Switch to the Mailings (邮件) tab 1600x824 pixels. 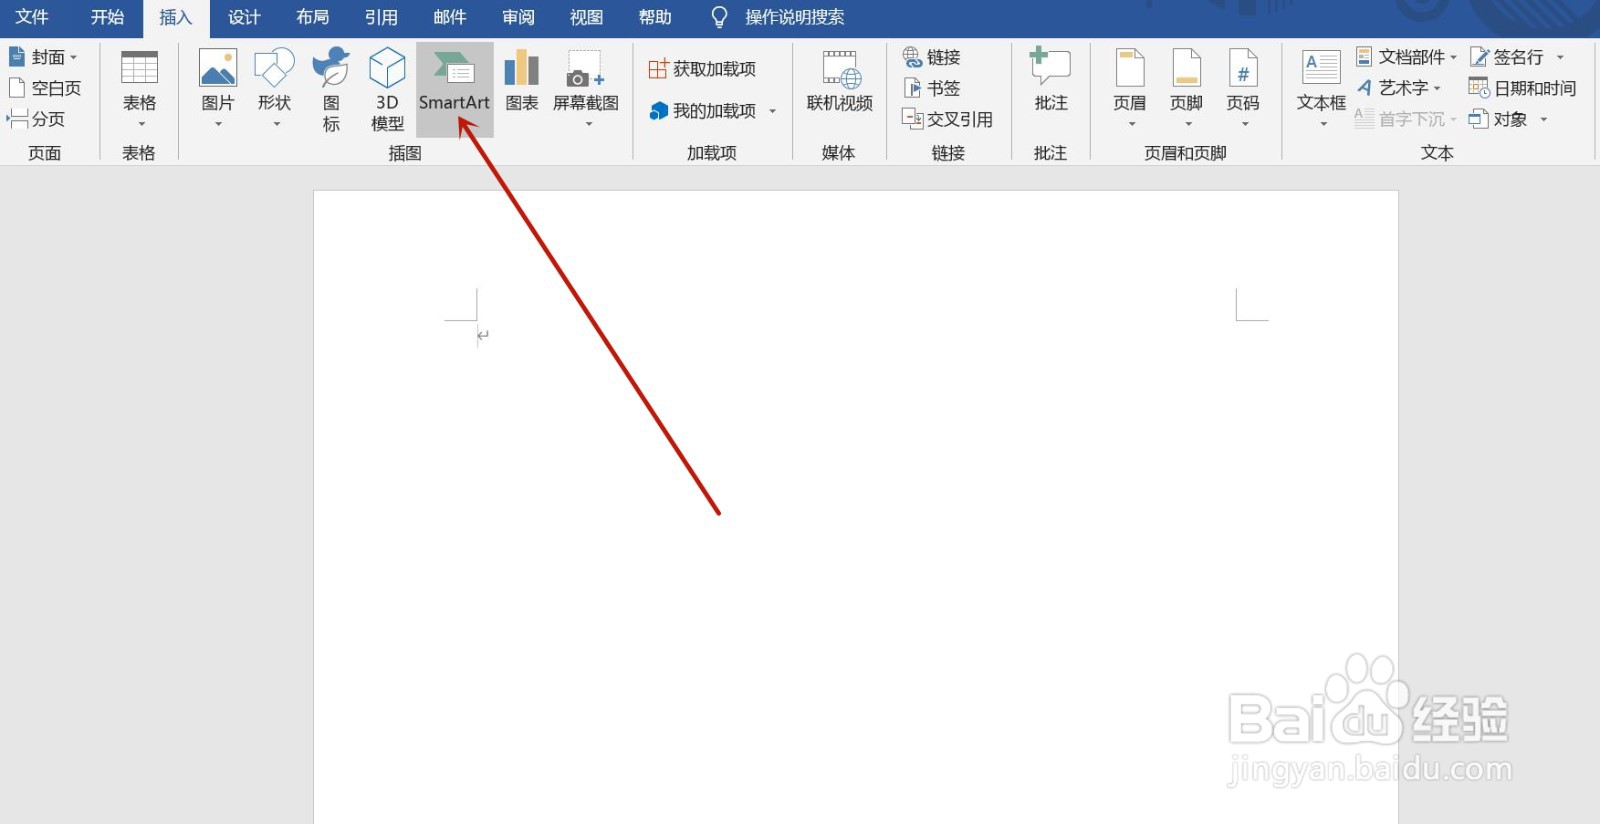tap(450, 17)
